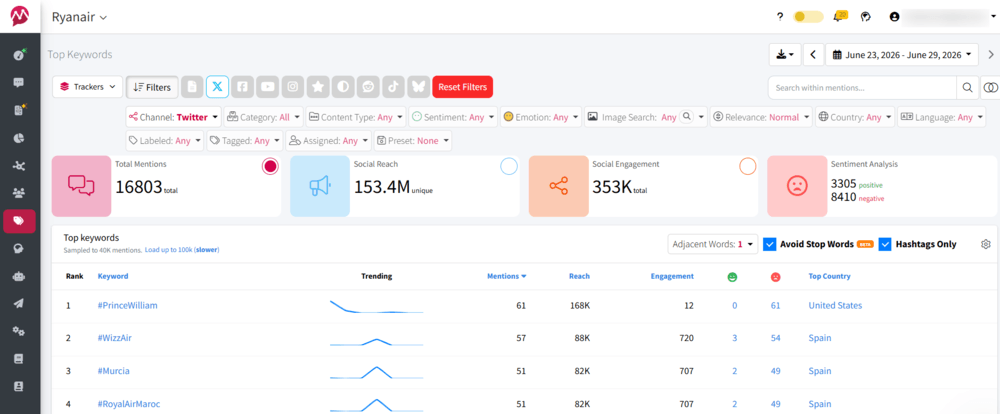Open the reports document sidebar icon

(x=18, y=110)
